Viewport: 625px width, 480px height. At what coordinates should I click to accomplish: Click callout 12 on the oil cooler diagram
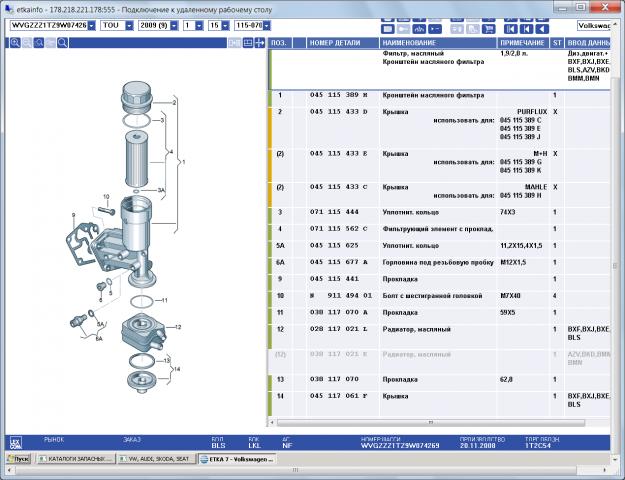pos(178,327)
